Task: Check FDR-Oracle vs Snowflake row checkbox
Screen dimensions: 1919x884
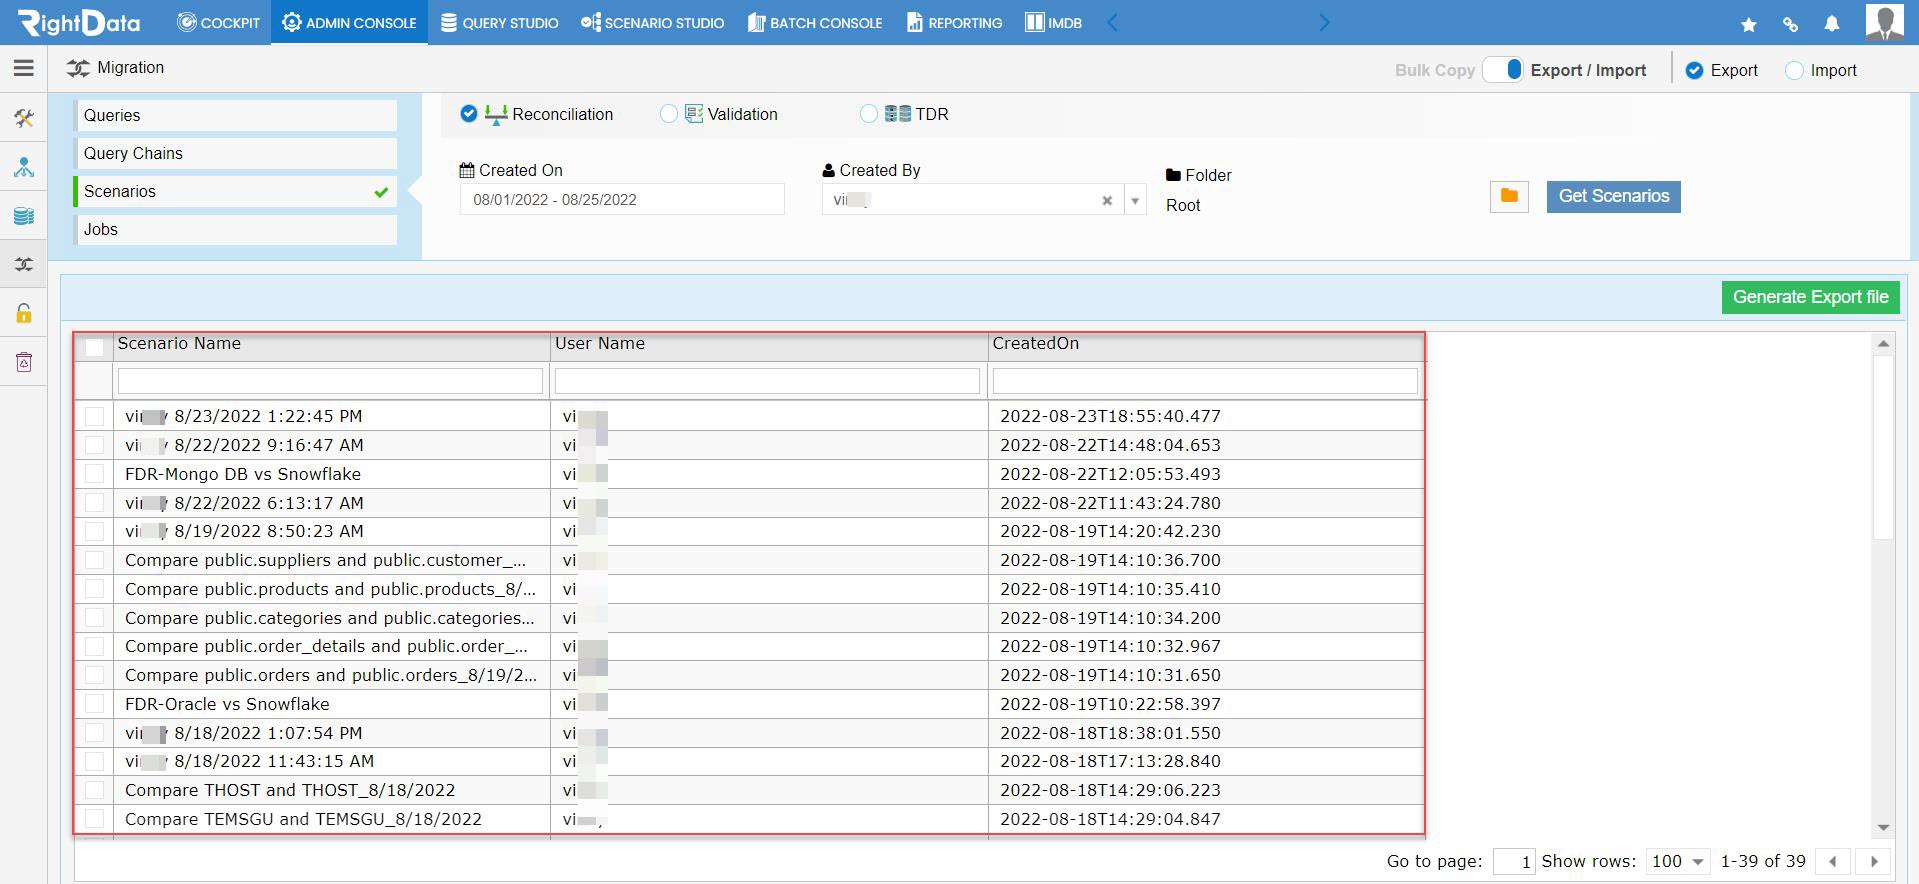Action: (x=95, y=704)
